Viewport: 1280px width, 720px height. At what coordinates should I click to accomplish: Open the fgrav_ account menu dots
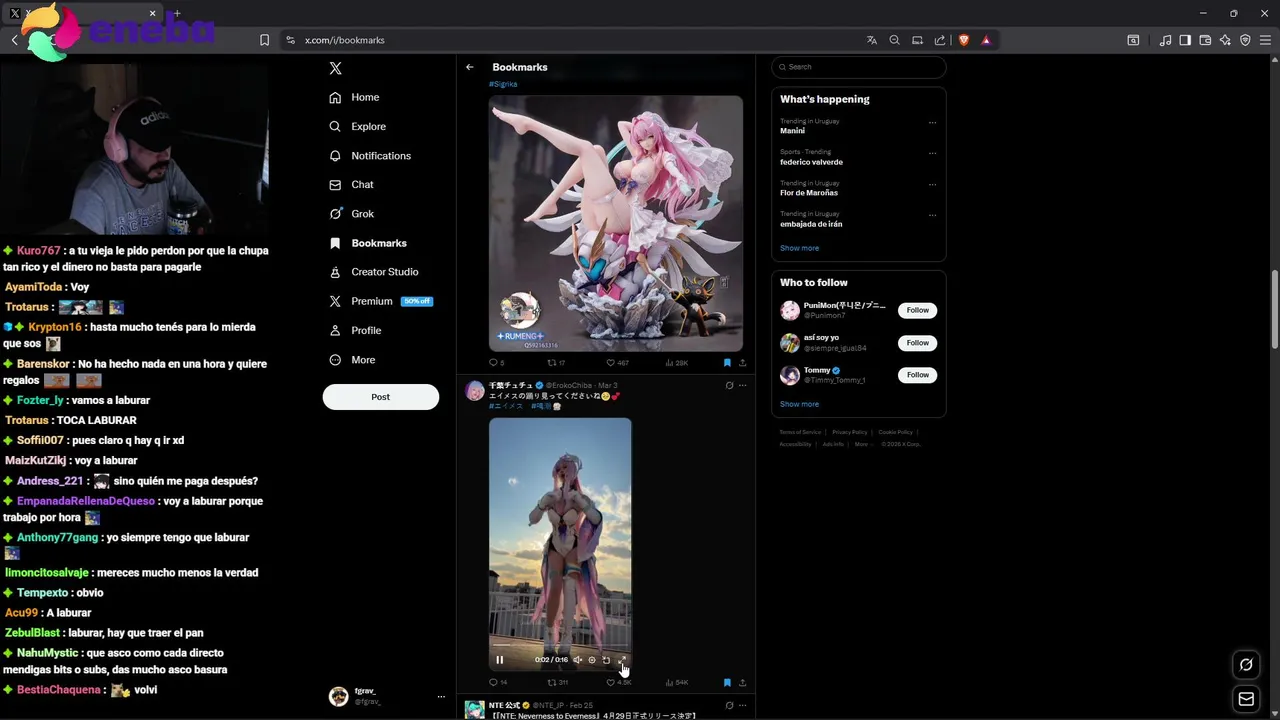pyautogui.click(x=441, y=697)
